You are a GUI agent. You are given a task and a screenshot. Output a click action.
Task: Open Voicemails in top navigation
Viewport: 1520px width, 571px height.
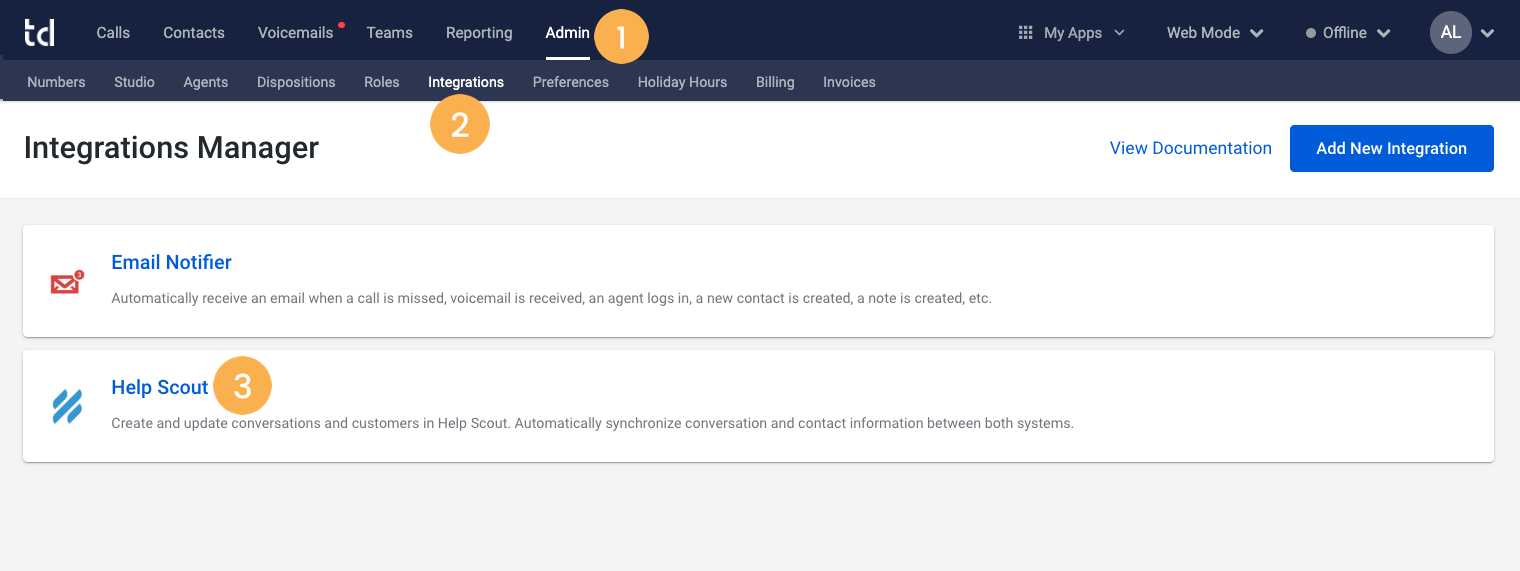[x=295, y=33]
